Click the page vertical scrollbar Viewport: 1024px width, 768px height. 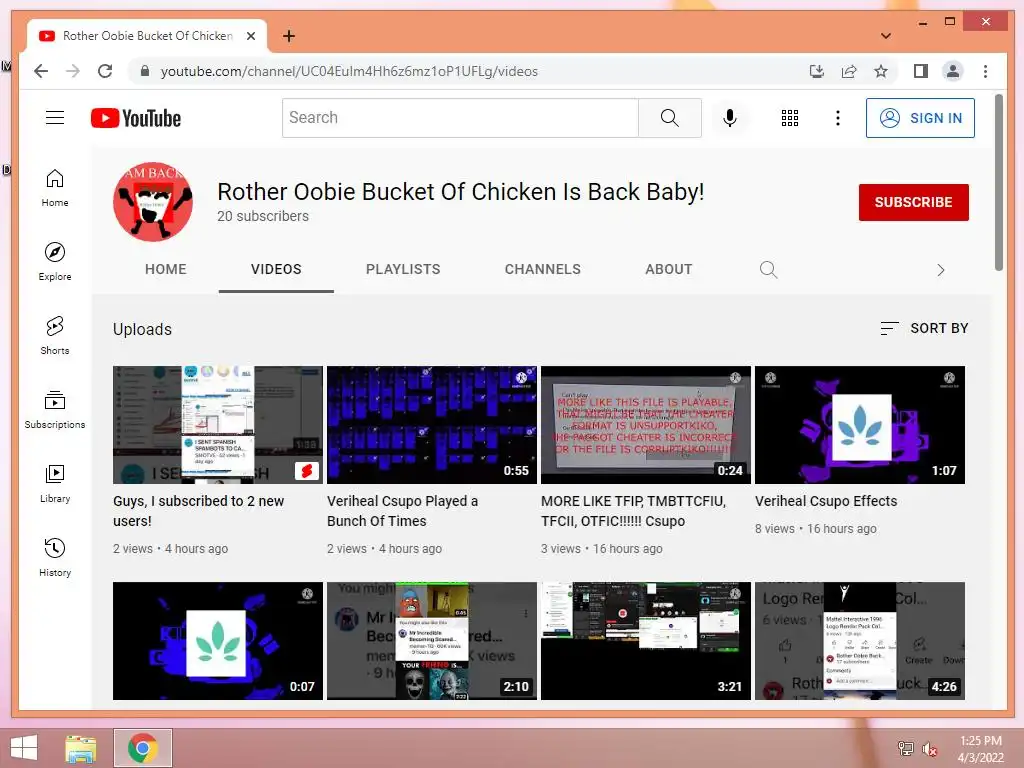pyautogui.click(x=999, y=182)
